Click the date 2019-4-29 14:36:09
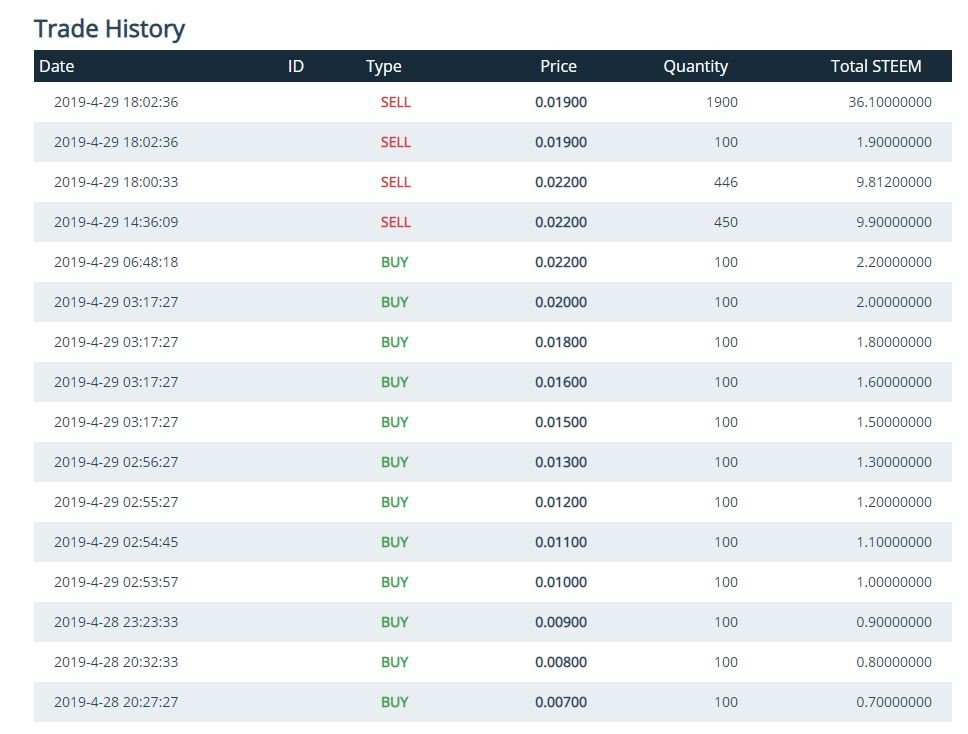 (116, 222)
